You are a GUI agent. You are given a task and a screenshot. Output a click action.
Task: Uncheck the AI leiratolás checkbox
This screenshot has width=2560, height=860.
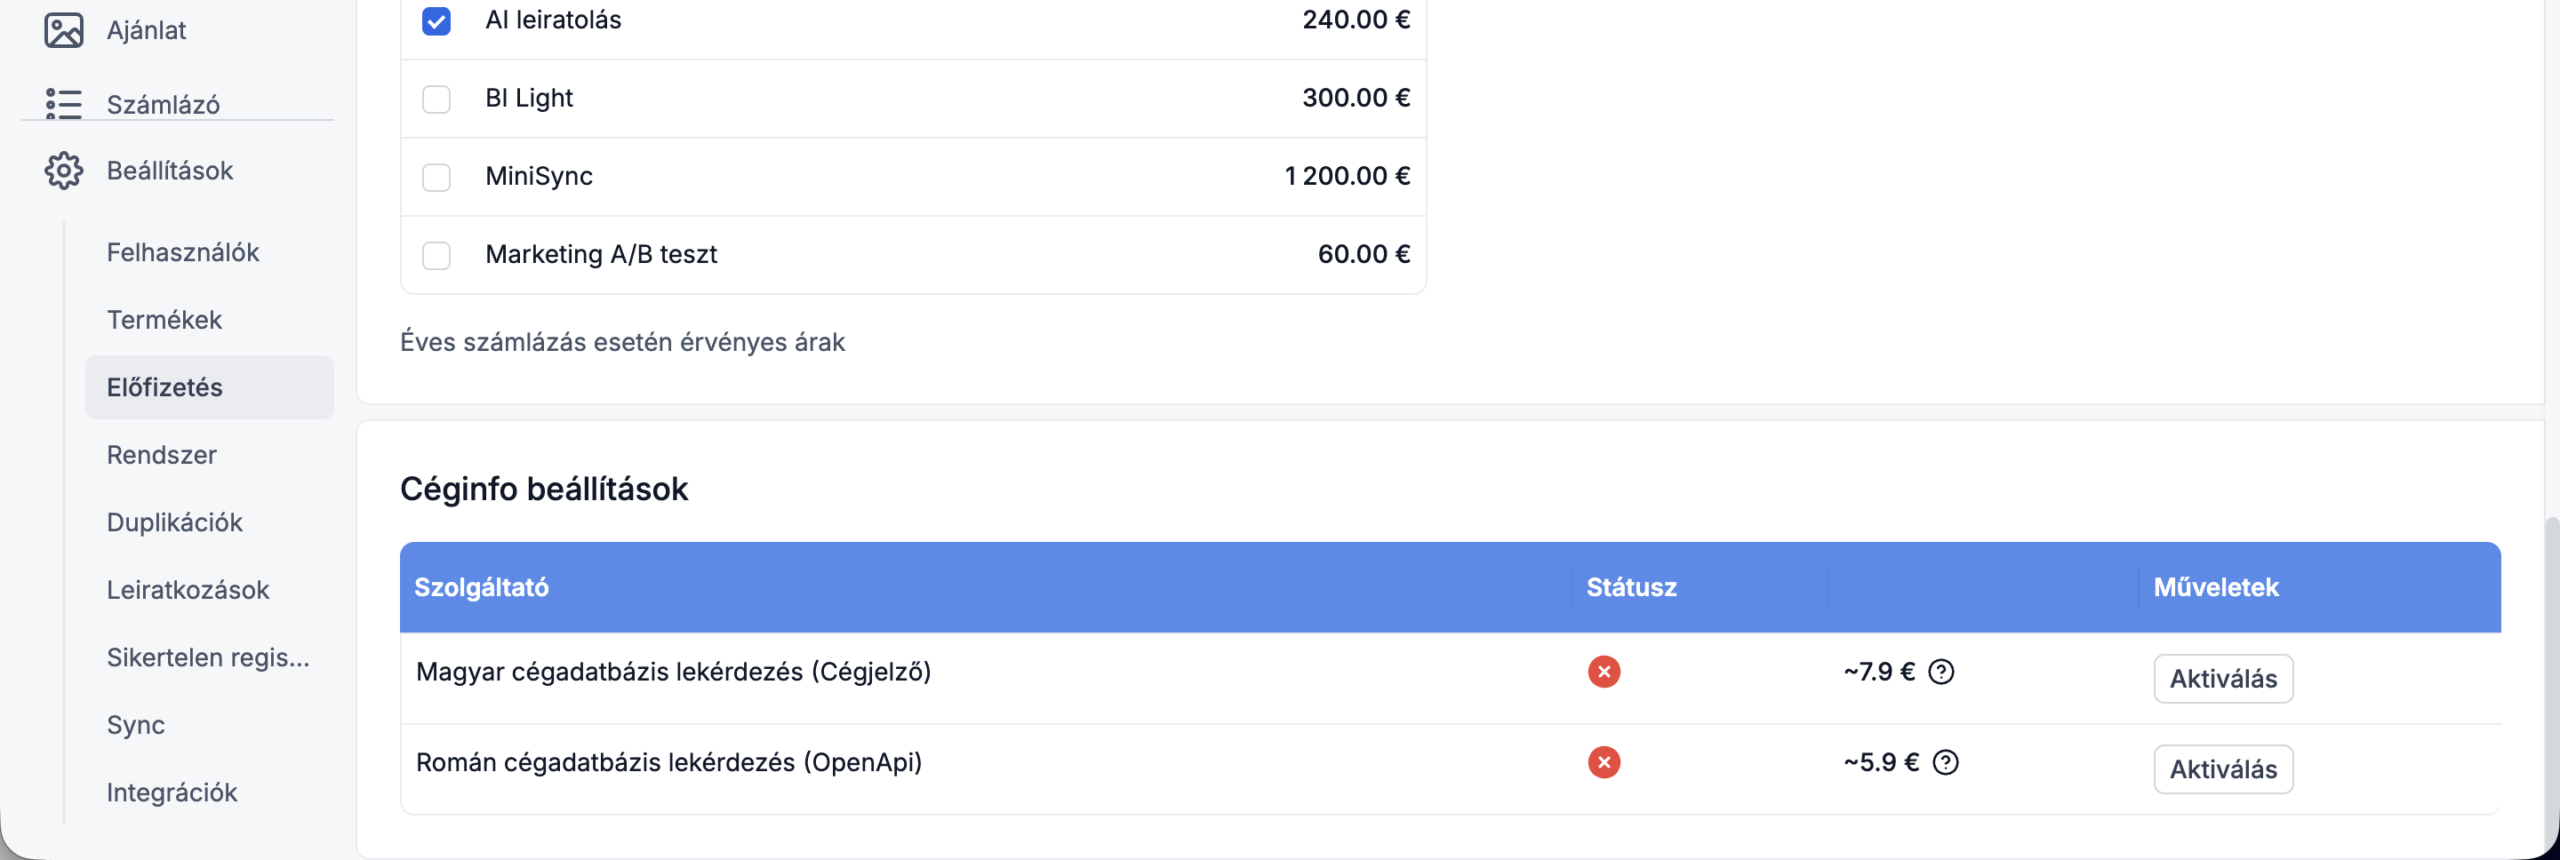coord(436,21)
